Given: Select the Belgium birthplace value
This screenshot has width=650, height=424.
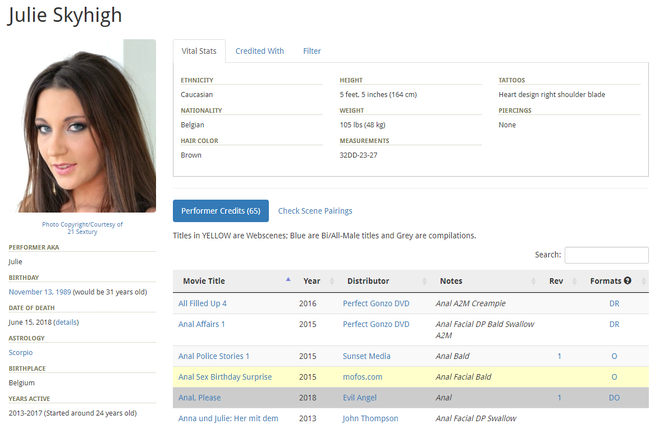Looking at the screenshot, I should [22, 383].
